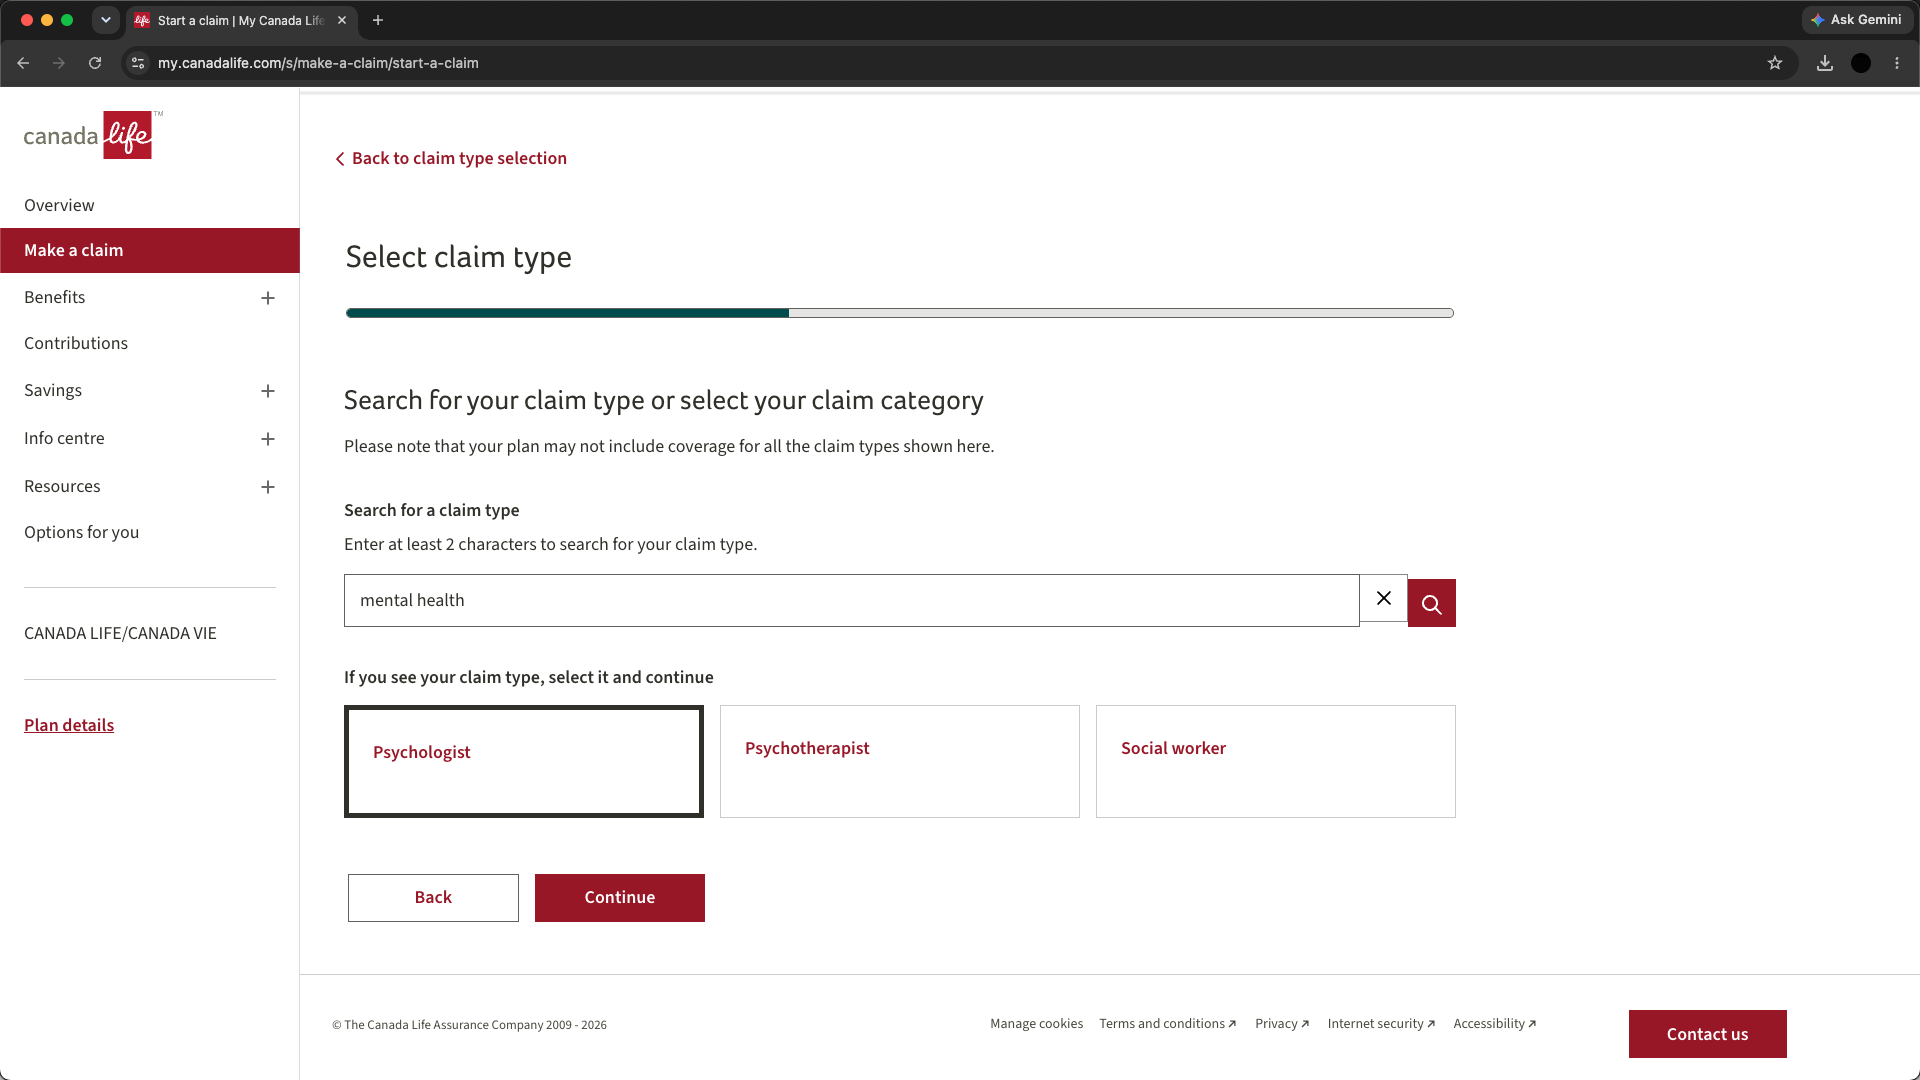Click the claim progress bar
The height and width of the screenshot is (1080, 1920).
pos(900,313)
